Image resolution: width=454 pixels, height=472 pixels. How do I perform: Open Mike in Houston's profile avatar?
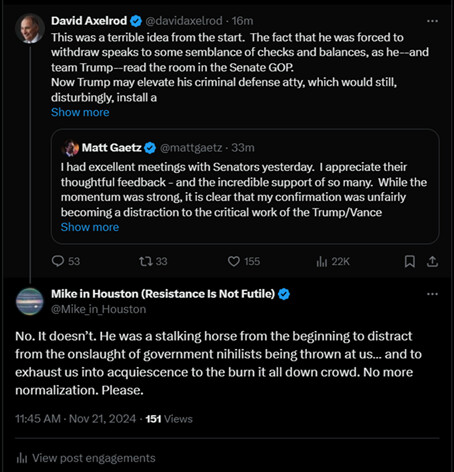[x=30, y=301]
